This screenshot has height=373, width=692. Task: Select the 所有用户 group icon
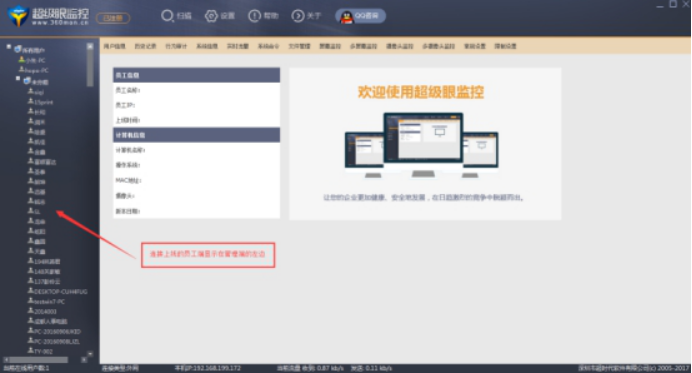pyautogui.click(x=18, y=49)
